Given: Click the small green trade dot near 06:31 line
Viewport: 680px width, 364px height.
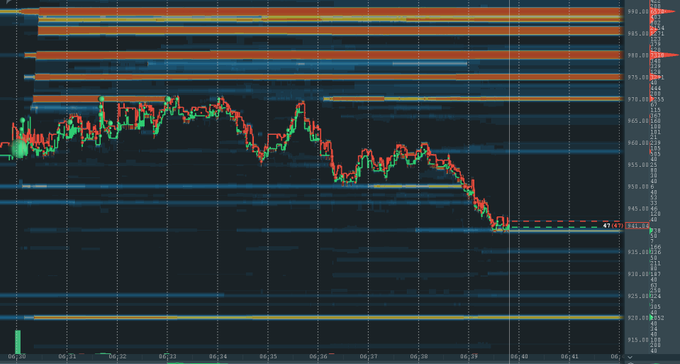Looking at the screenshot, I should [x=69, y=122].
